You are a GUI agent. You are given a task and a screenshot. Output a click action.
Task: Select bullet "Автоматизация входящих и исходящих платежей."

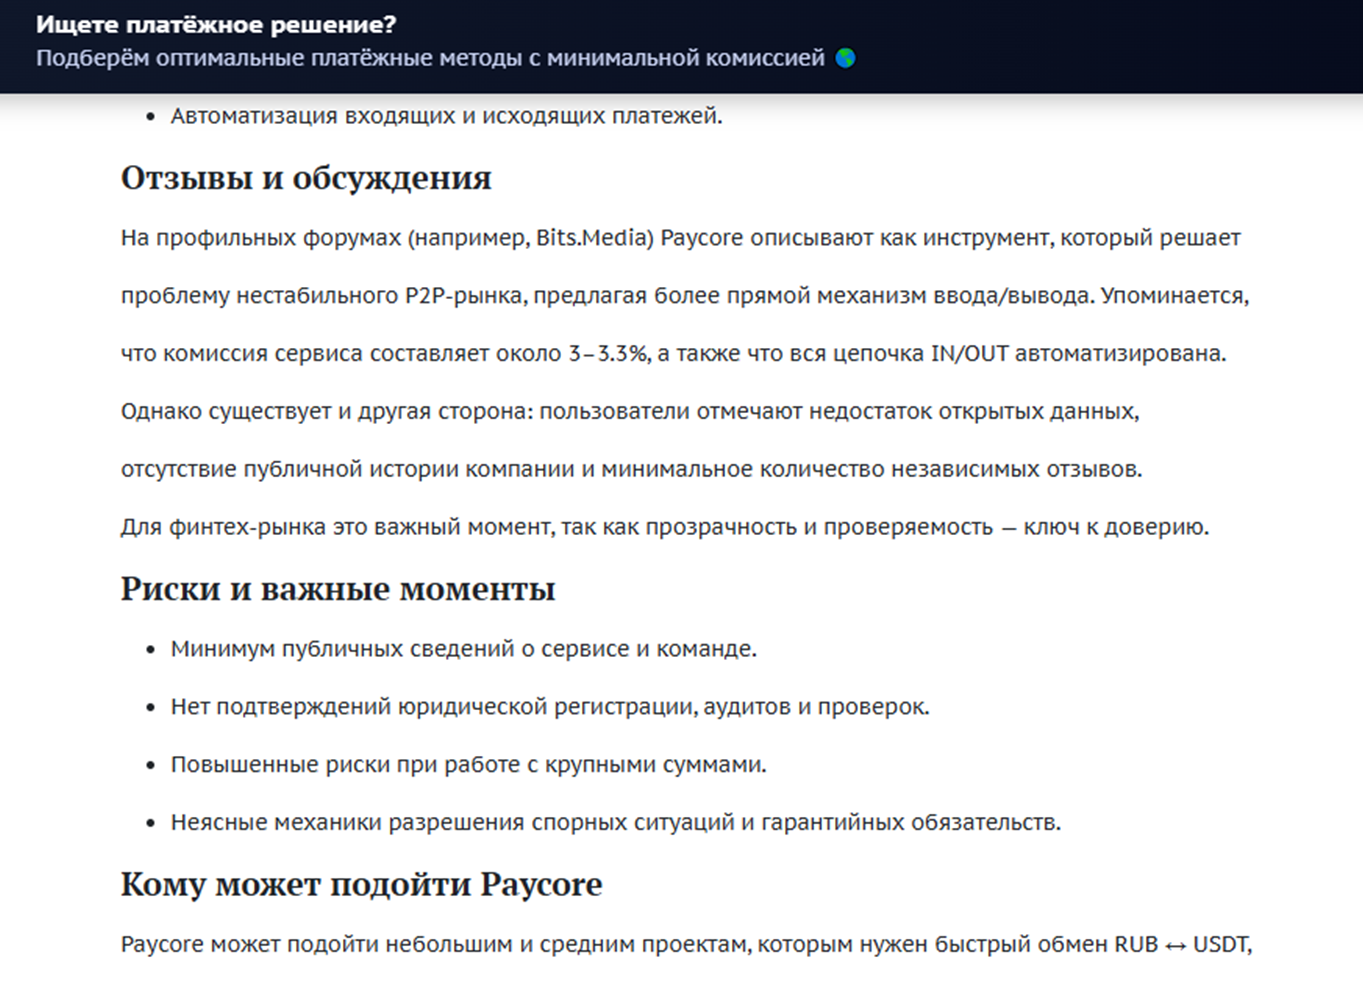[446, 116]
